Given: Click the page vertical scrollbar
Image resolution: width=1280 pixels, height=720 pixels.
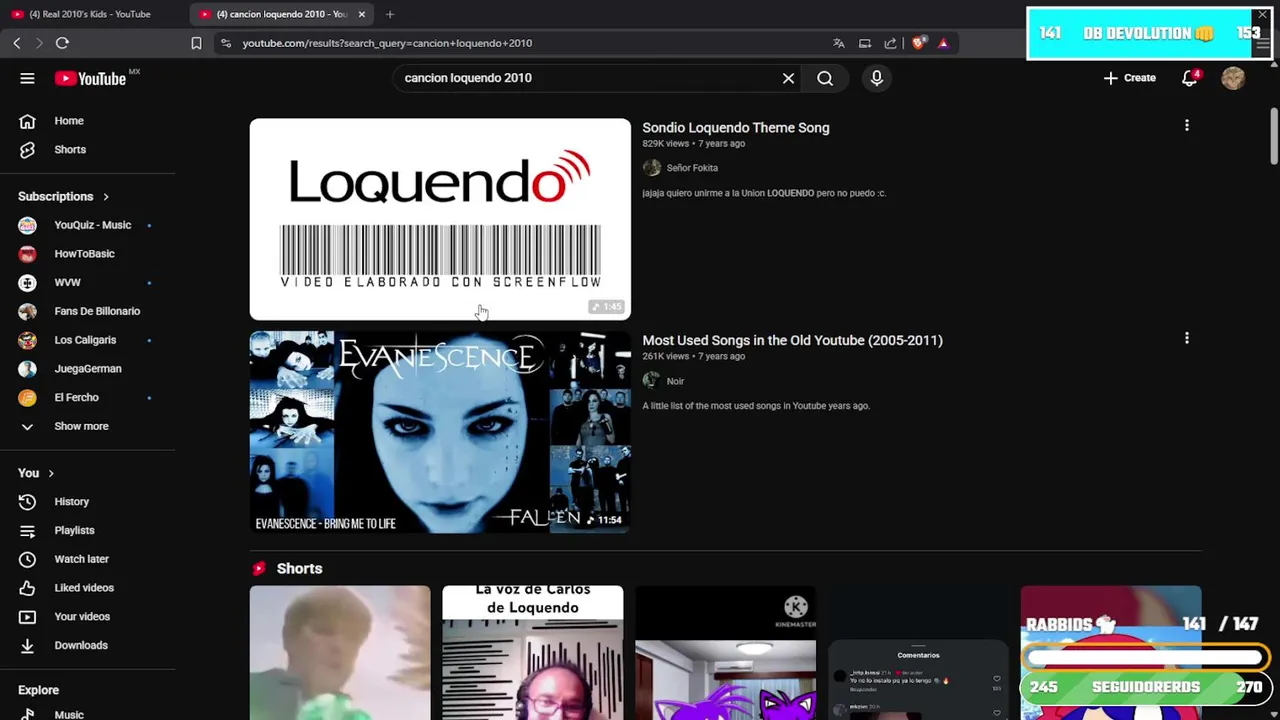Looking at the screenshot, I should [1274, 135].
